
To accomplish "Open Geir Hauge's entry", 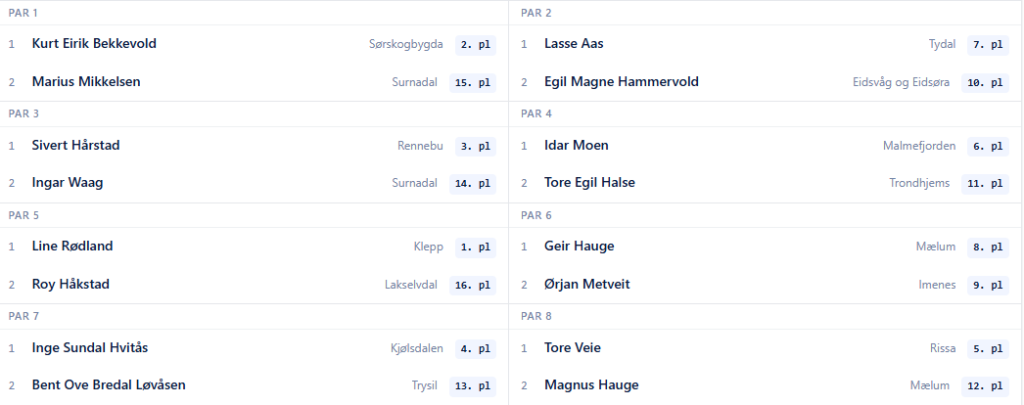I will (579, 246).
